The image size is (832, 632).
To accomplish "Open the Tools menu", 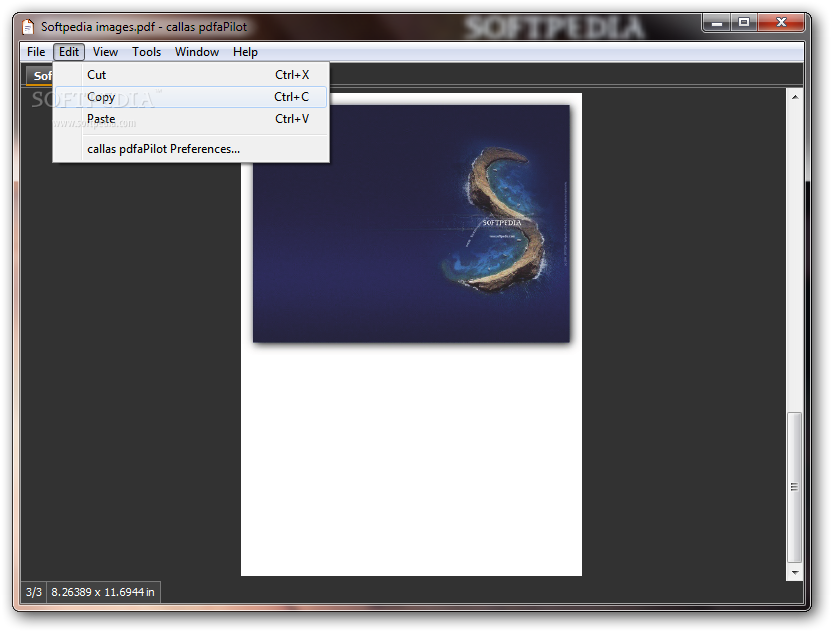I will [x=146, y=52].
